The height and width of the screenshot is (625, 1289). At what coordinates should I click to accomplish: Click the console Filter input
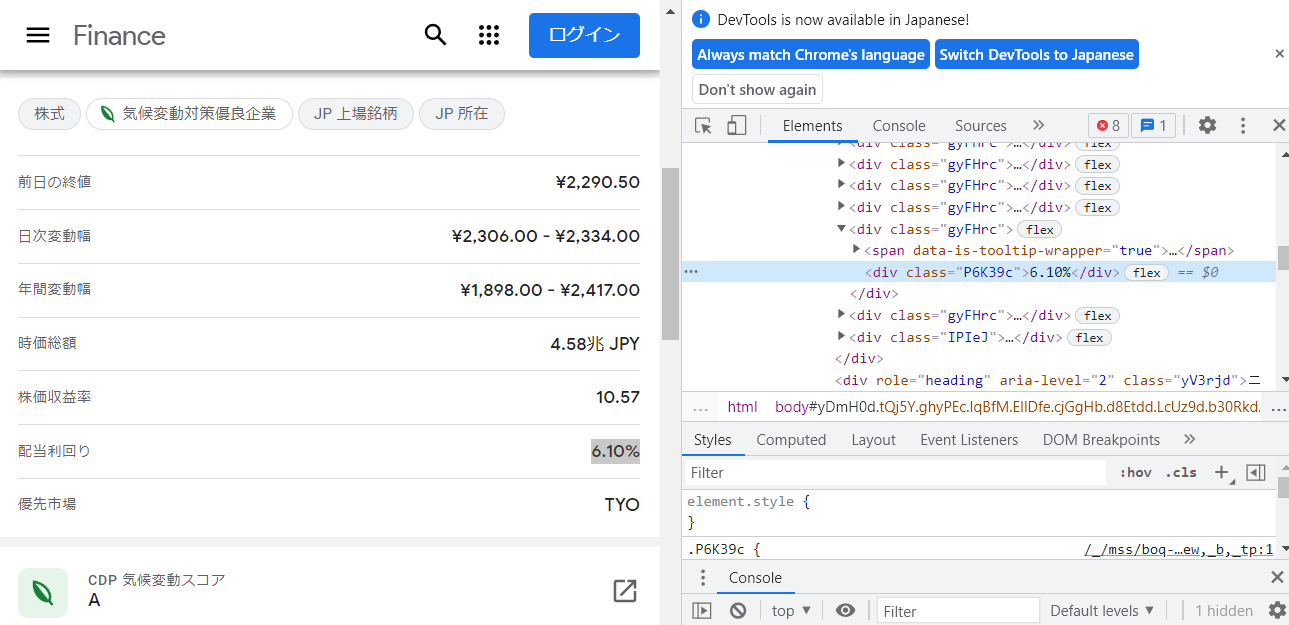(956, 611)
